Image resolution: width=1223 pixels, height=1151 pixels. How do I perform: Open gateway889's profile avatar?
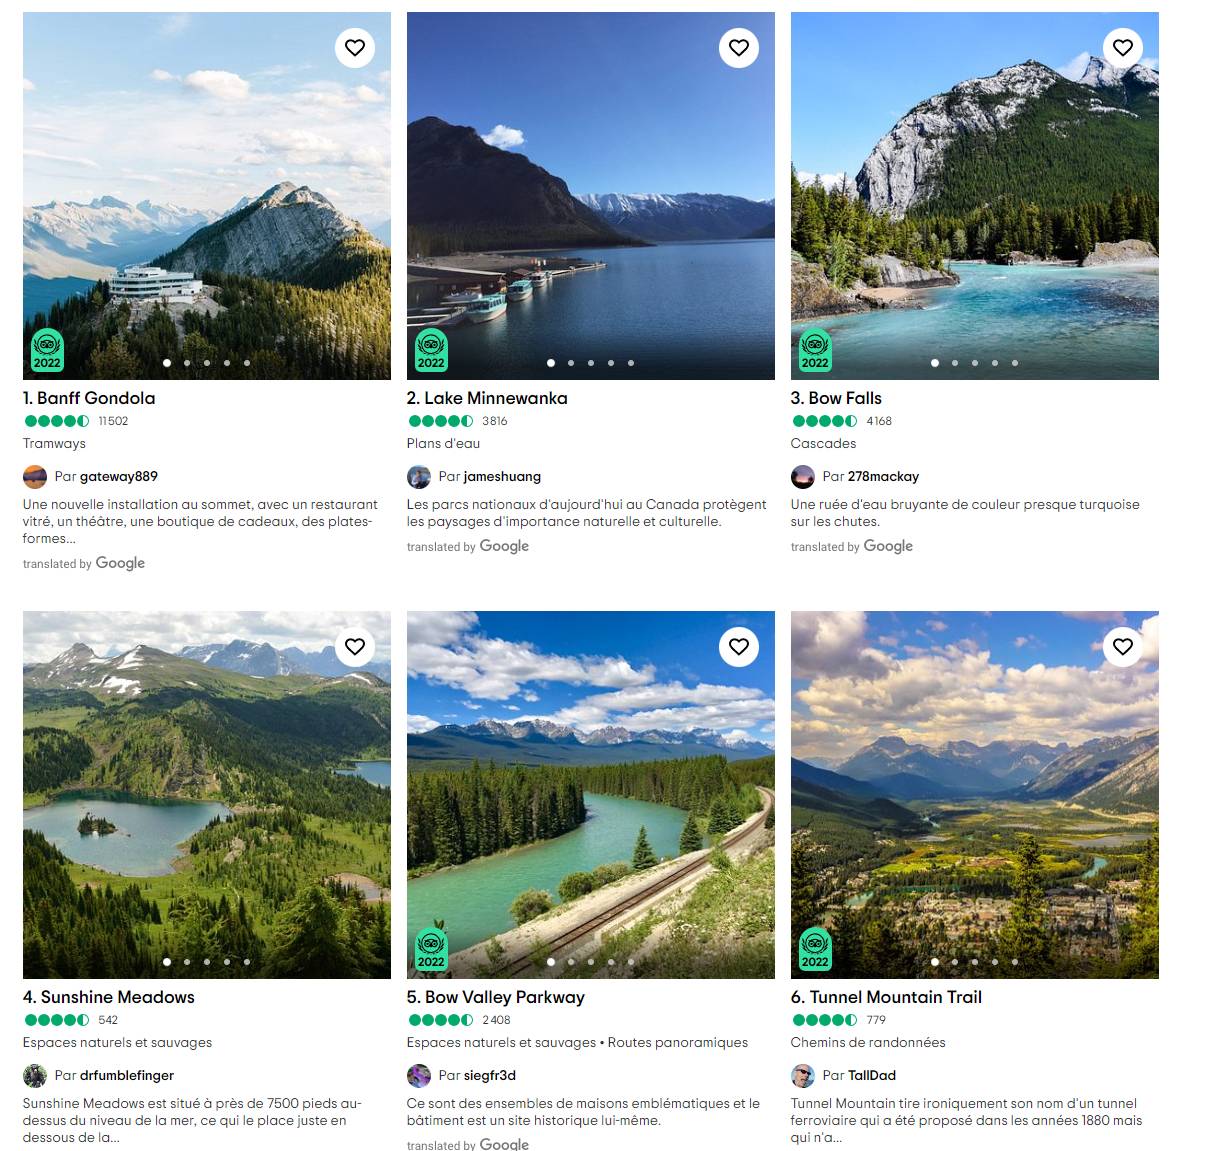(x=35, y=476)
